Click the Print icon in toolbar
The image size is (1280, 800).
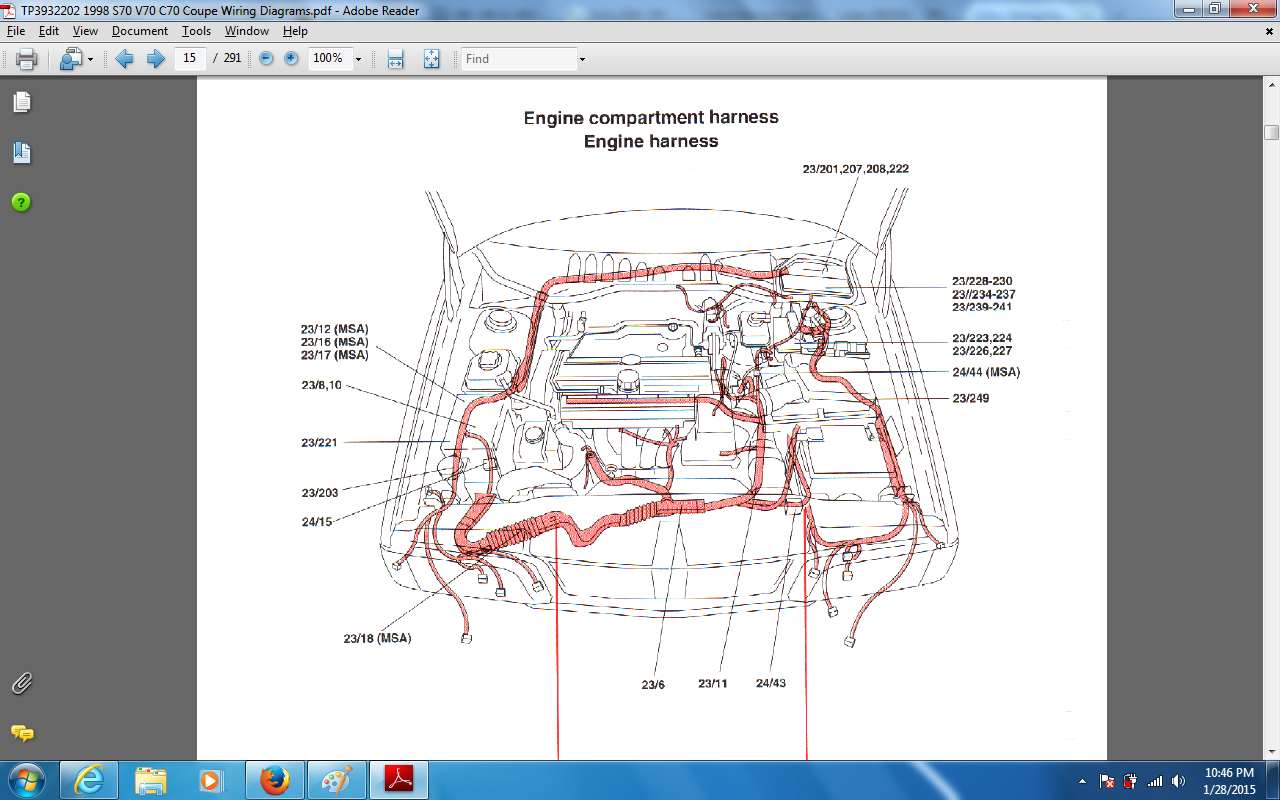[x=27, y=59]
